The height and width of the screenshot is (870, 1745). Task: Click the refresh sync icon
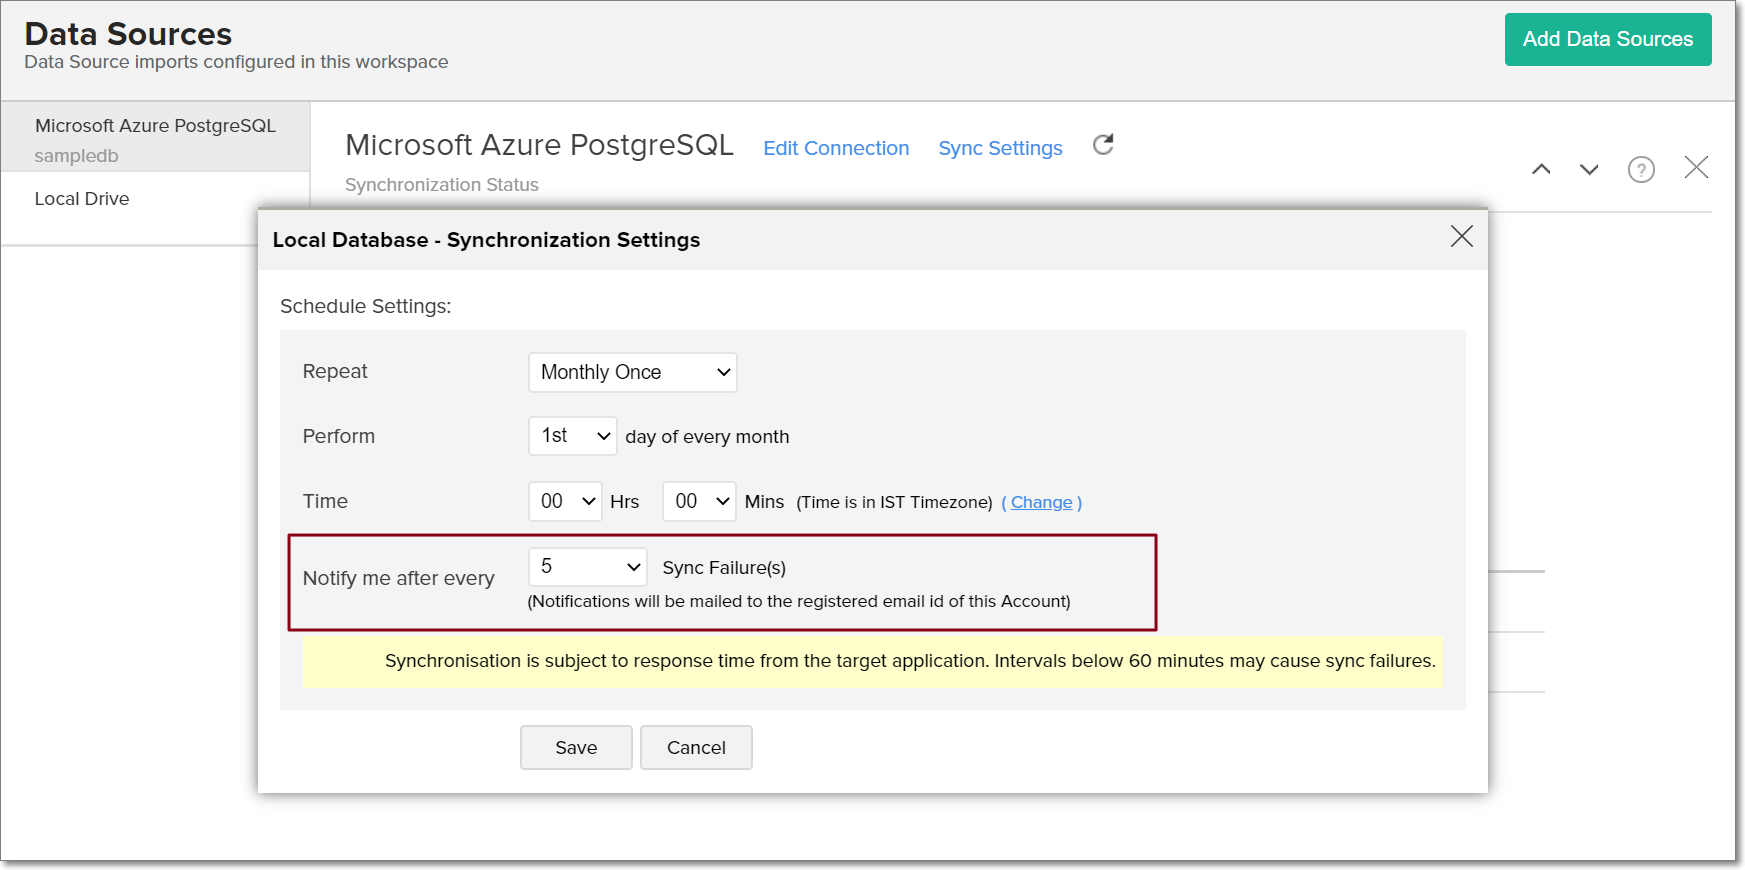1103,145
